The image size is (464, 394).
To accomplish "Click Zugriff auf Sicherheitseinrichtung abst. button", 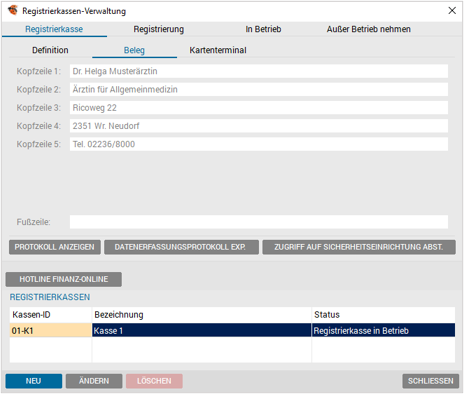I will coord(359,247).
